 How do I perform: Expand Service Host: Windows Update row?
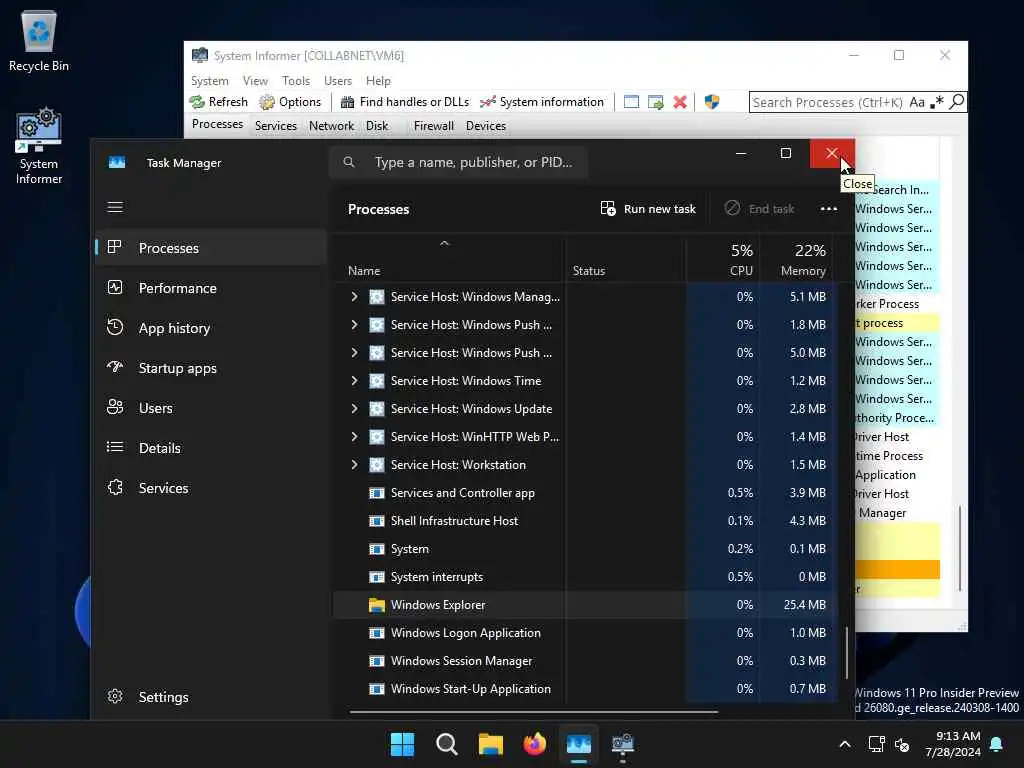354,409
